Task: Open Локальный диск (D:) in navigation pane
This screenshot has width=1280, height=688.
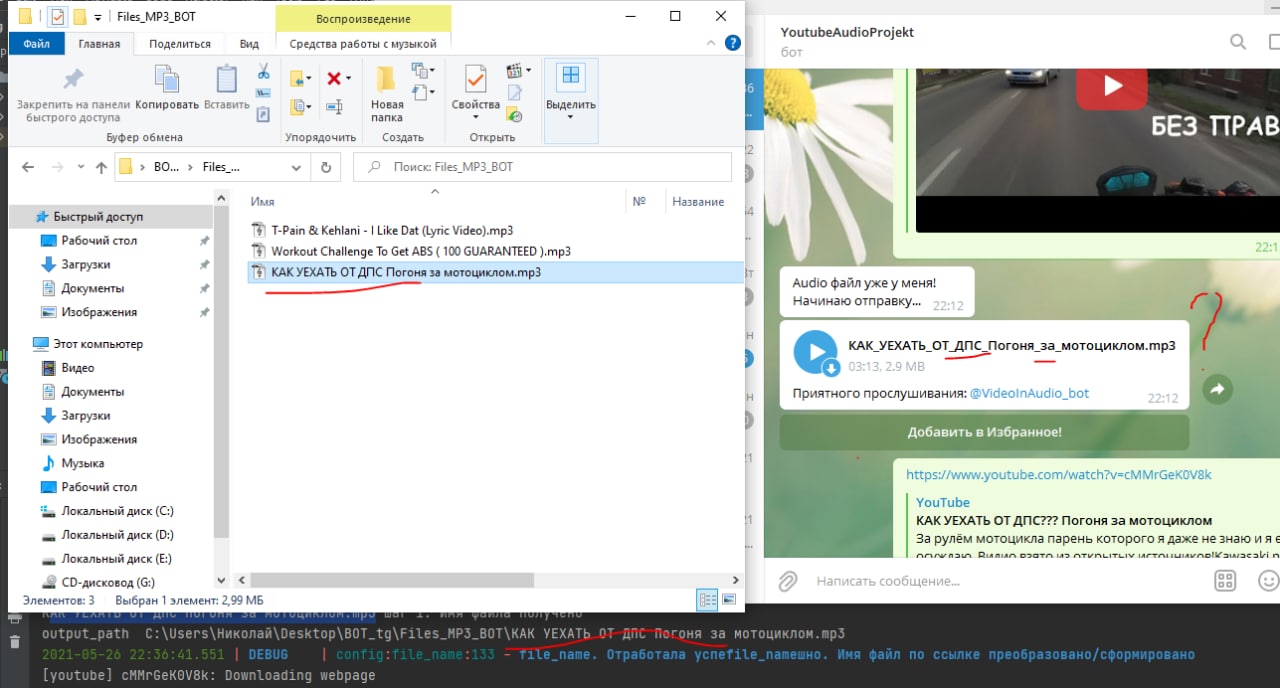Action: pyautogui.click(x=117, y=535)
